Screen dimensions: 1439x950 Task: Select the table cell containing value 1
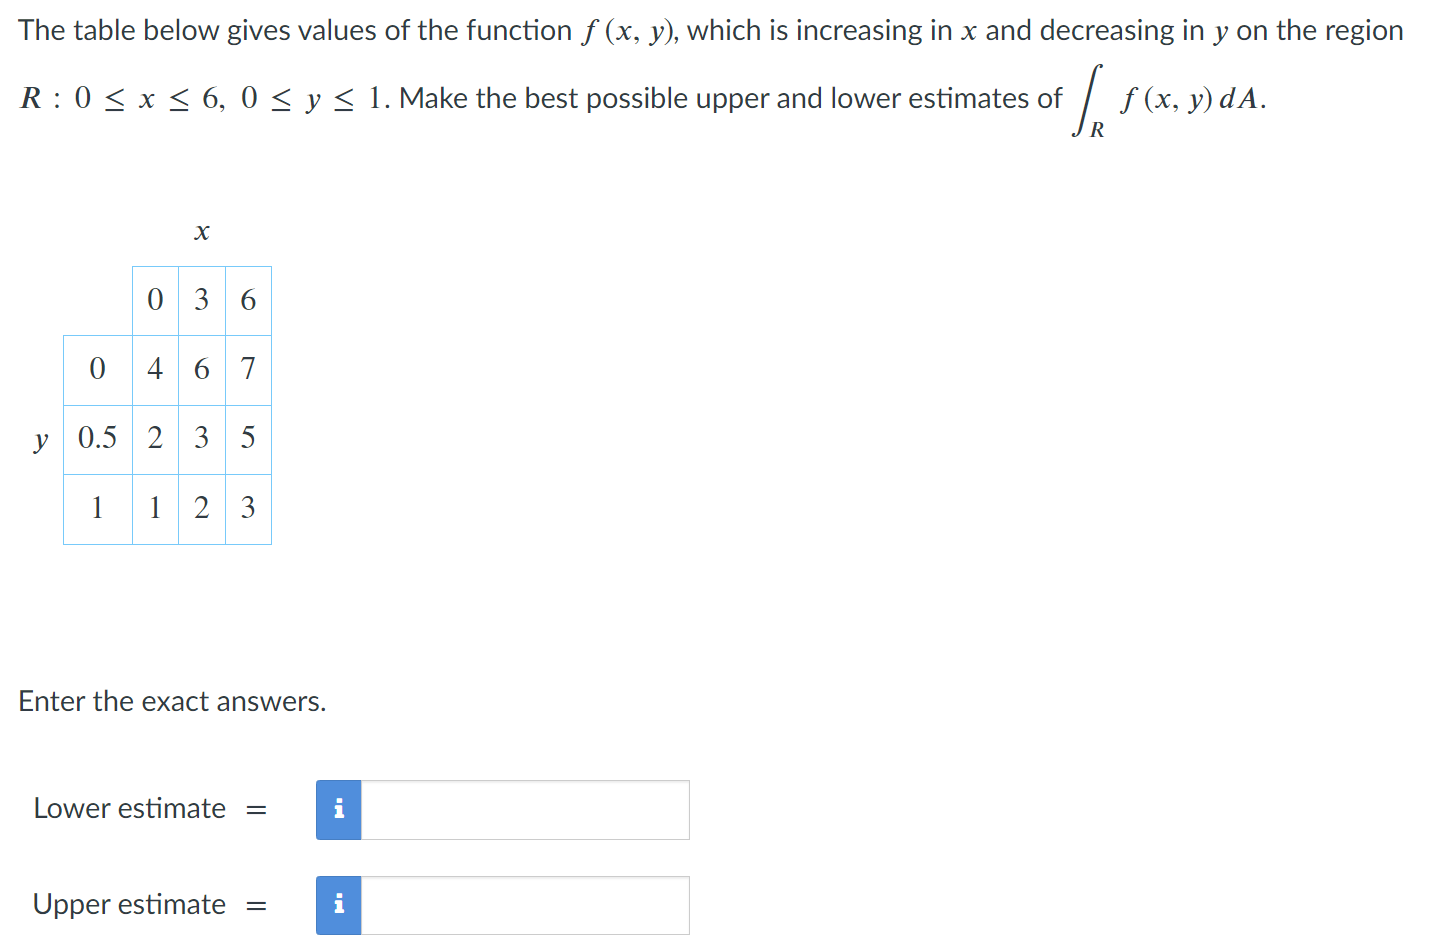[x=155, y=508]
